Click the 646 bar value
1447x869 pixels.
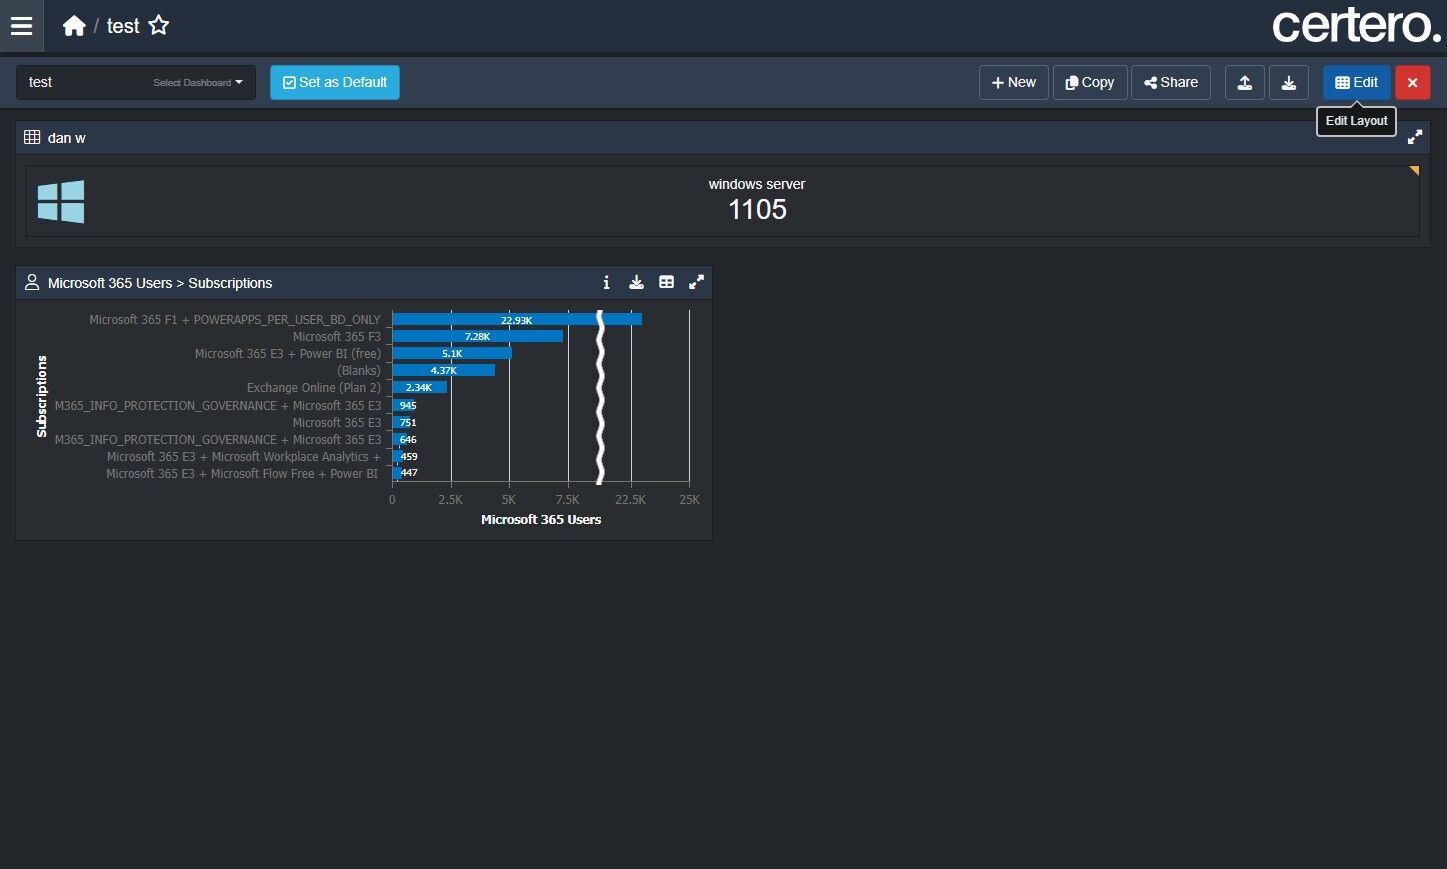pyautogui.click(x=408, y=440)
